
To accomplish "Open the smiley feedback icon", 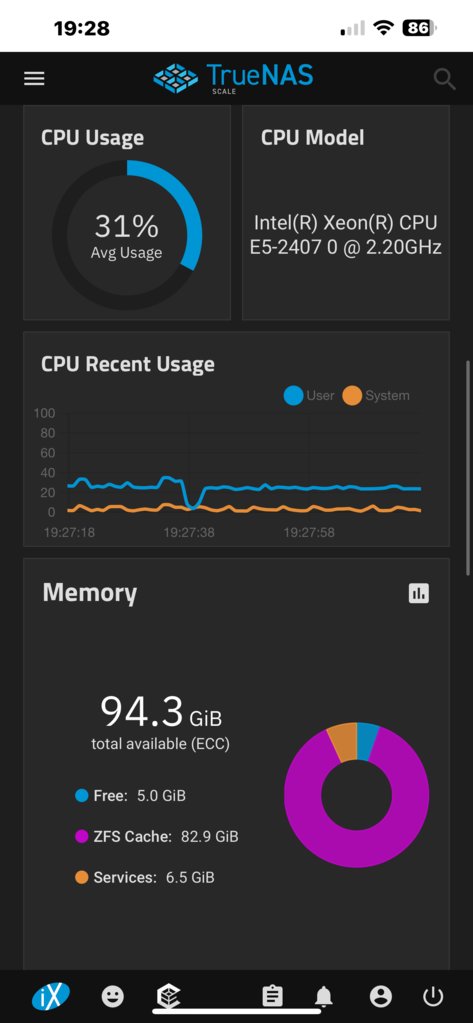I will 113,996.
